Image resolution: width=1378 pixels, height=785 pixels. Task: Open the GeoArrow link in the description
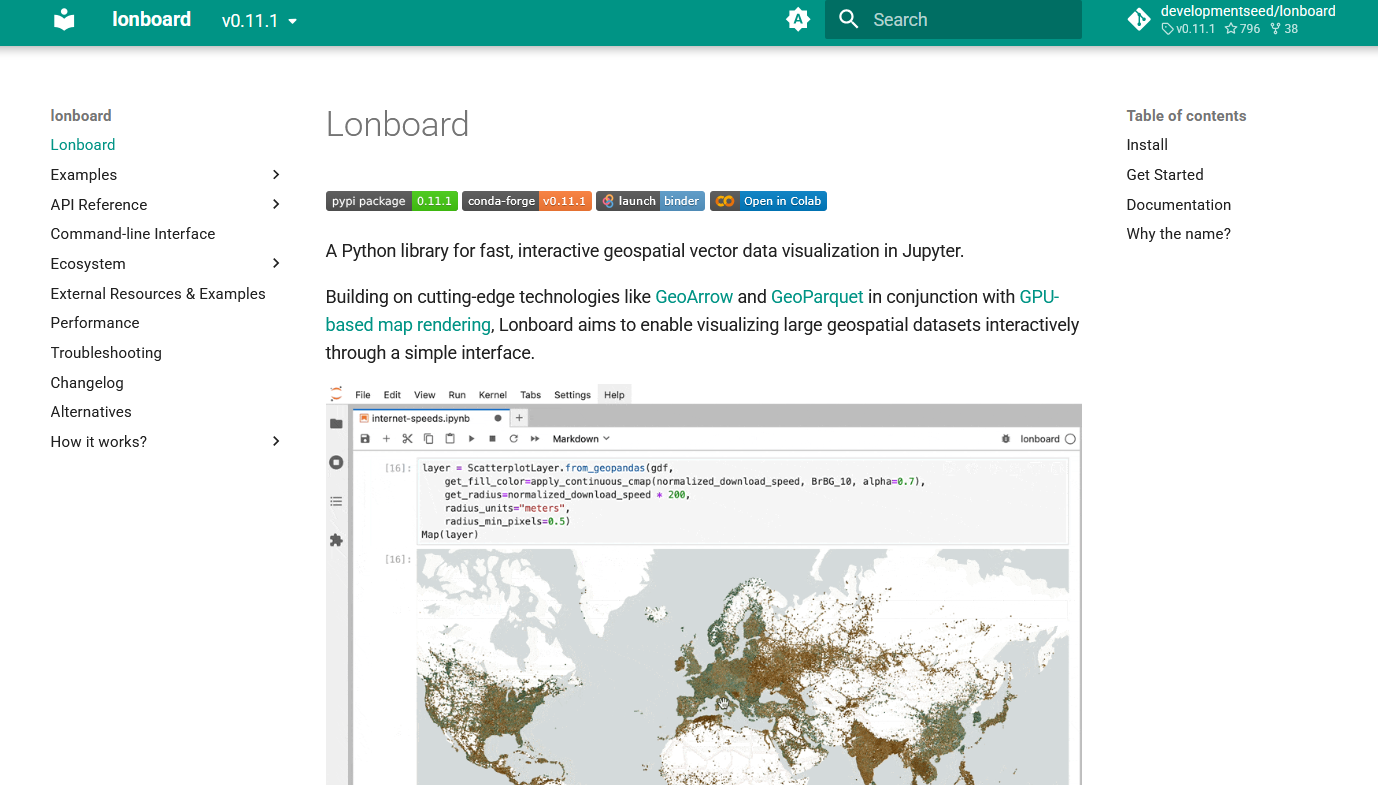click(x=694, y=297)
